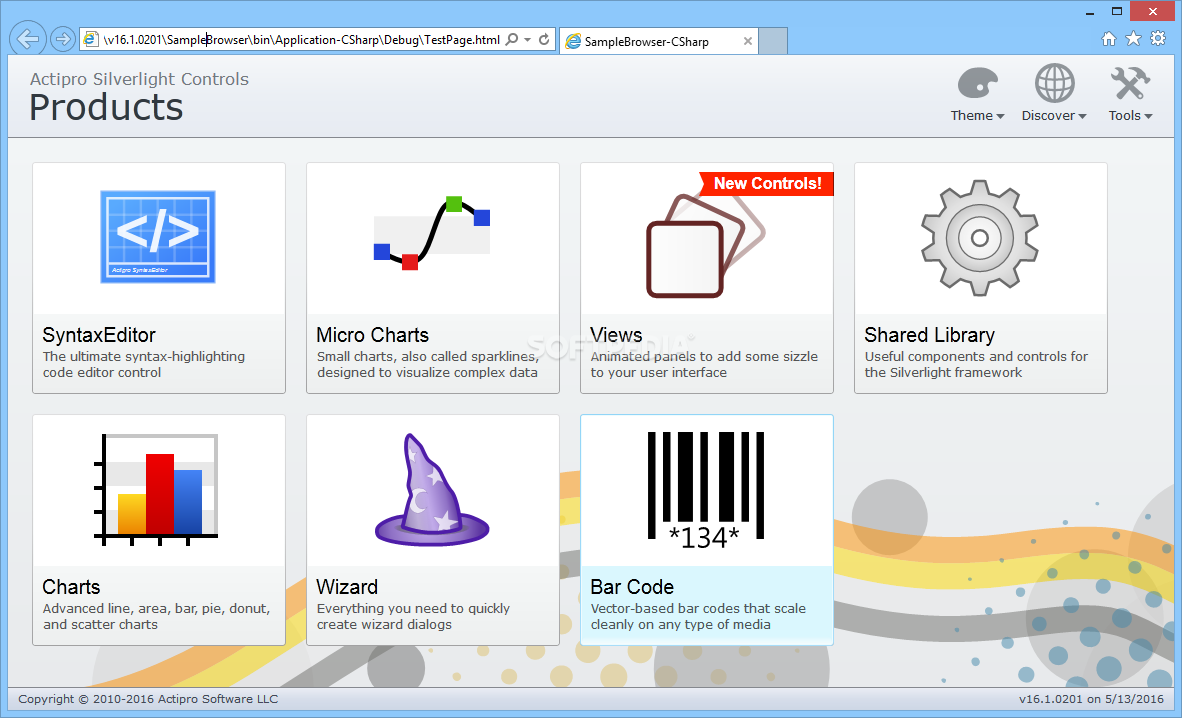Screen dimensions: 1182x718
Task: Click the Actipro Silverlight Controls subtitle
Action: click(x=139, y=79)
